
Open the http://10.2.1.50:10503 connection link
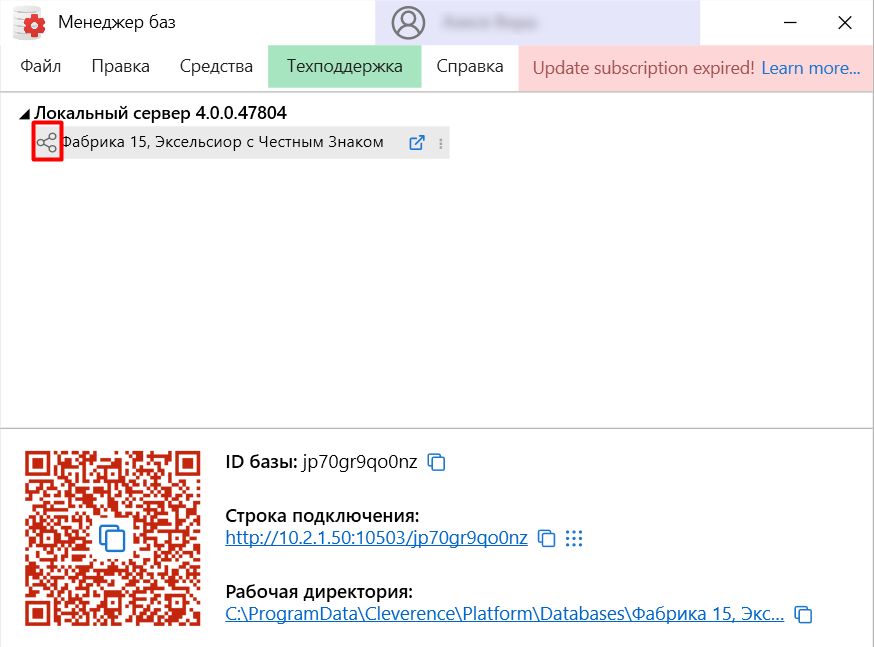pyautogui.click(x=376, y=538)
